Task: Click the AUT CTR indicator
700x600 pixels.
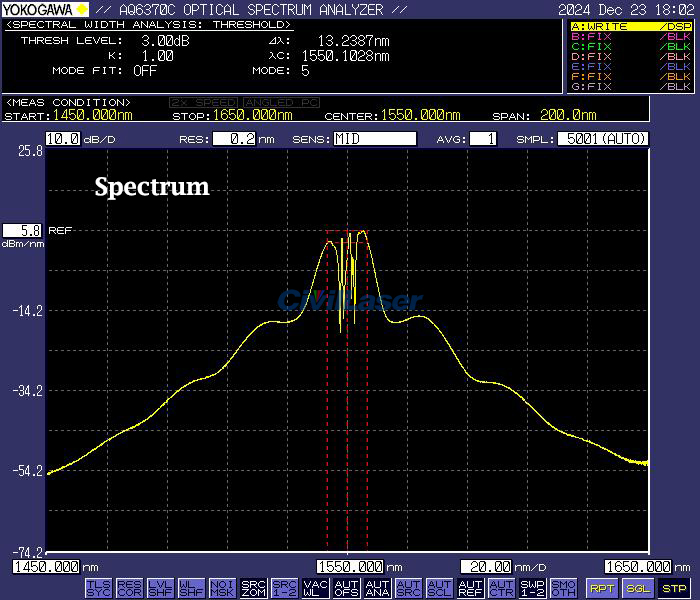Action: tap(501, 588)
